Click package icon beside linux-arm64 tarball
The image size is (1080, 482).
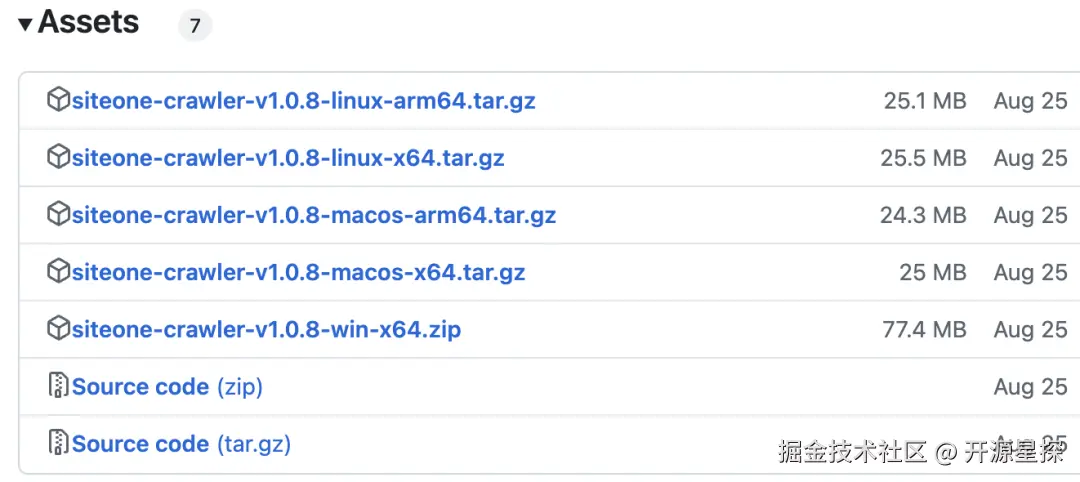[x=59, y=100]
